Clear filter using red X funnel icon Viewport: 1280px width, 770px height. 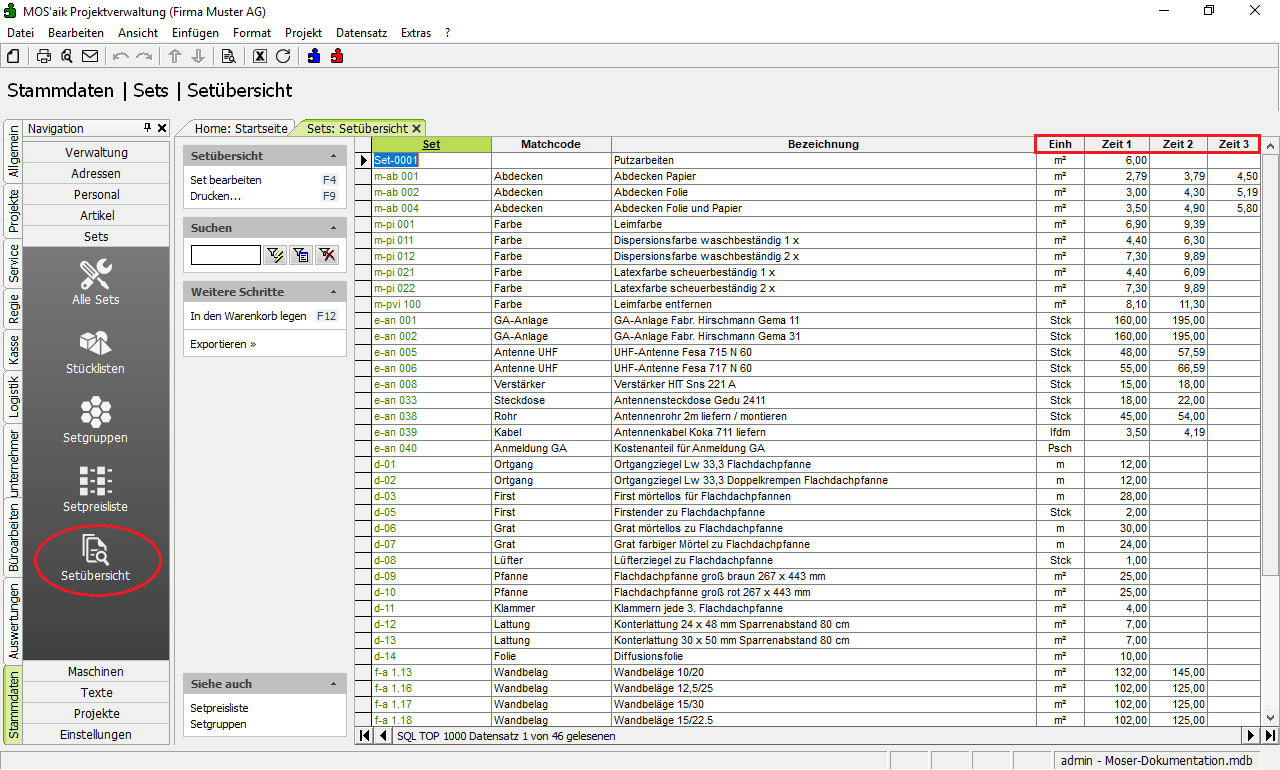326,255
